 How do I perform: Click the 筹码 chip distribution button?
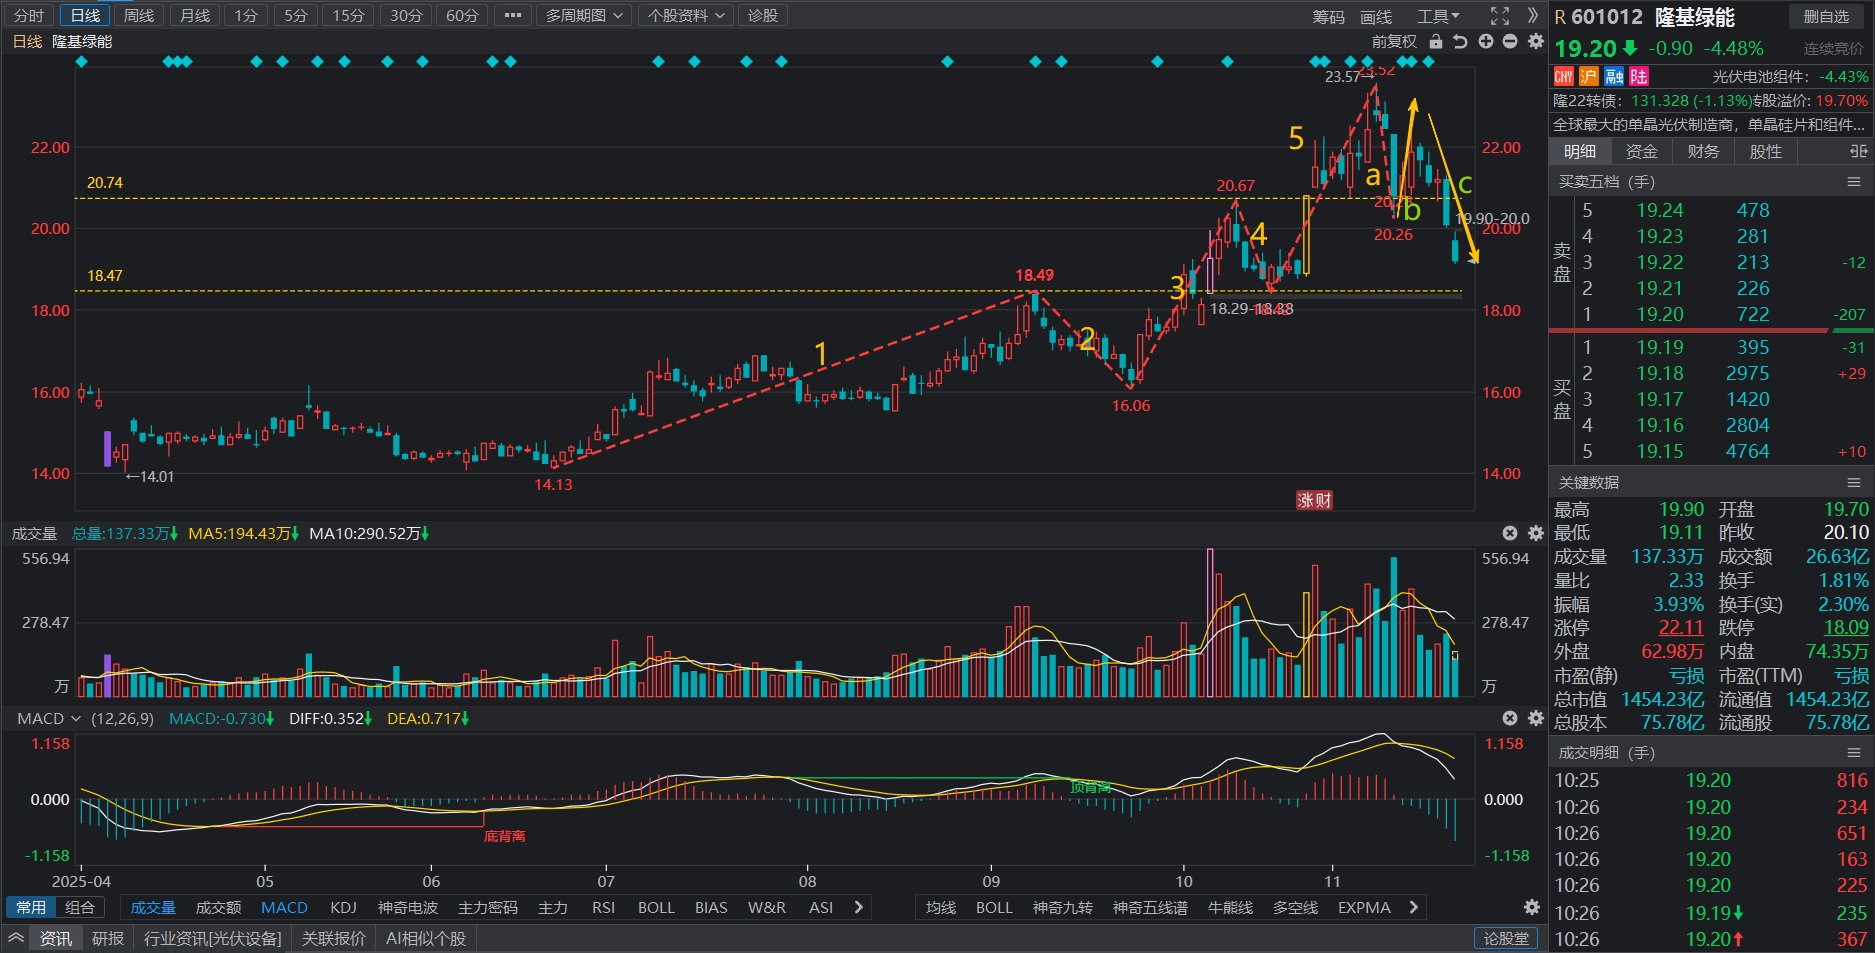[1328, 16]
